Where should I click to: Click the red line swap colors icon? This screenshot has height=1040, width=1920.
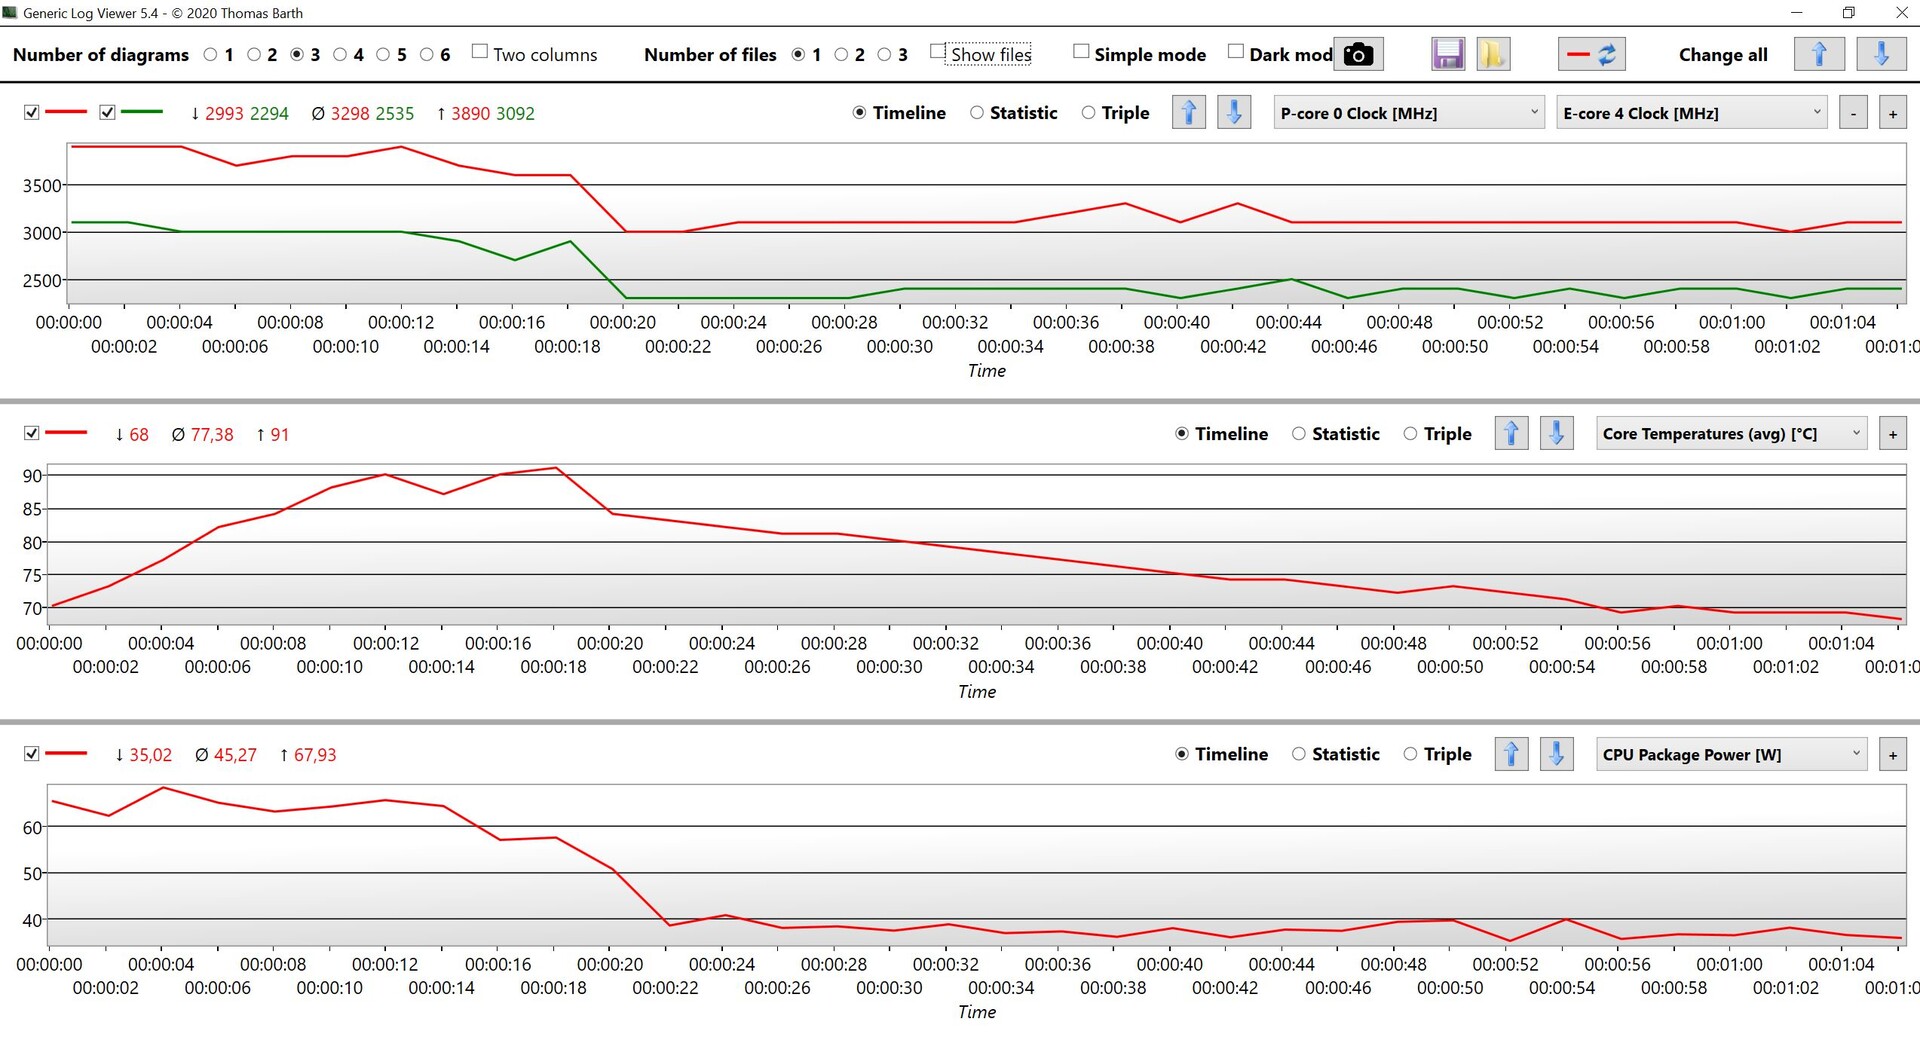pyautogui.click(x=1591, y=54)
